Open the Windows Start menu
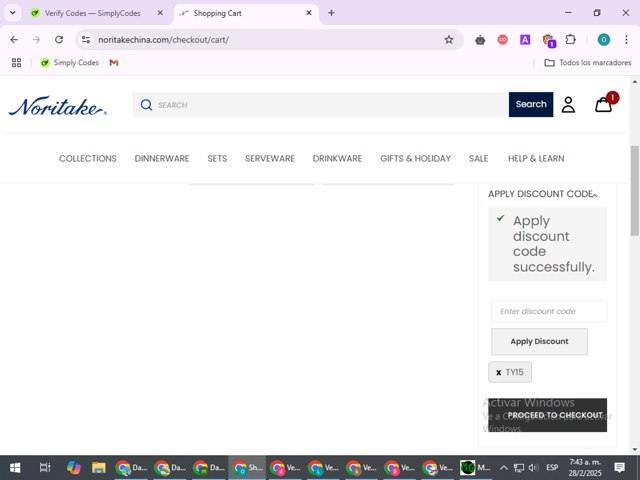Image resolution: width=640 pixels, height=480 pixels. tap(15, 467)
